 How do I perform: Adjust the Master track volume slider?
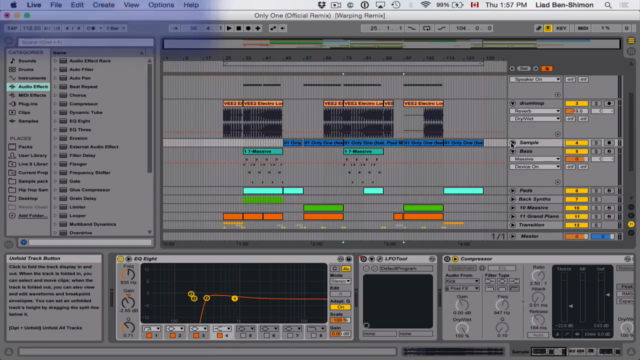pyautogui.click(x=576, y=236)
